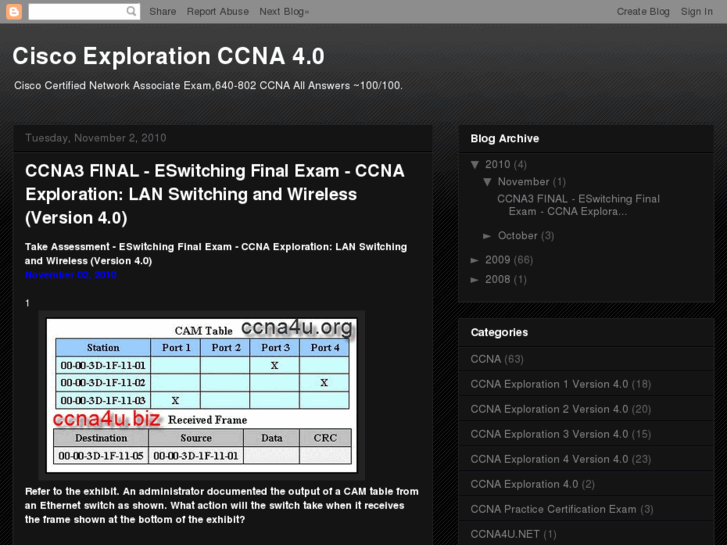Collapse the 2010 archive triangle
727x545 pixels.
pyautogui.click(x=475, y=165)
